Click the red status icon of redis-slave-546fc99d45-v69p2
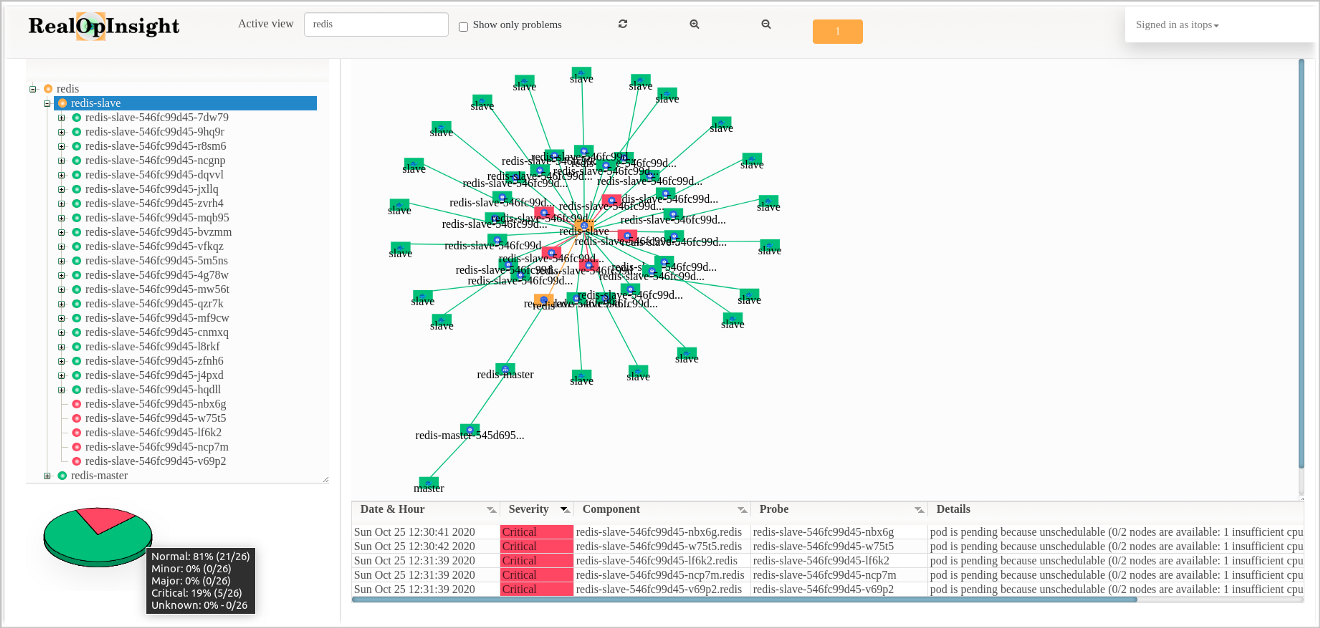 click(76, 461)
